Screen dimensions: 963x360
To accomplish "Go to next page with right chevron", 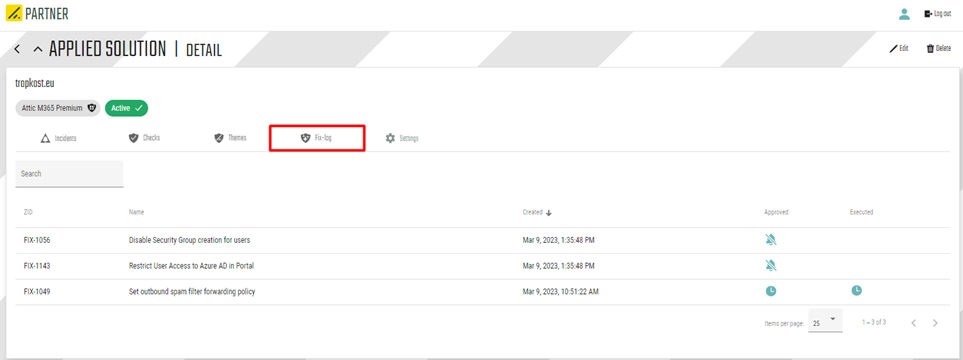I will pyautogui.click(x=935, y=323).
